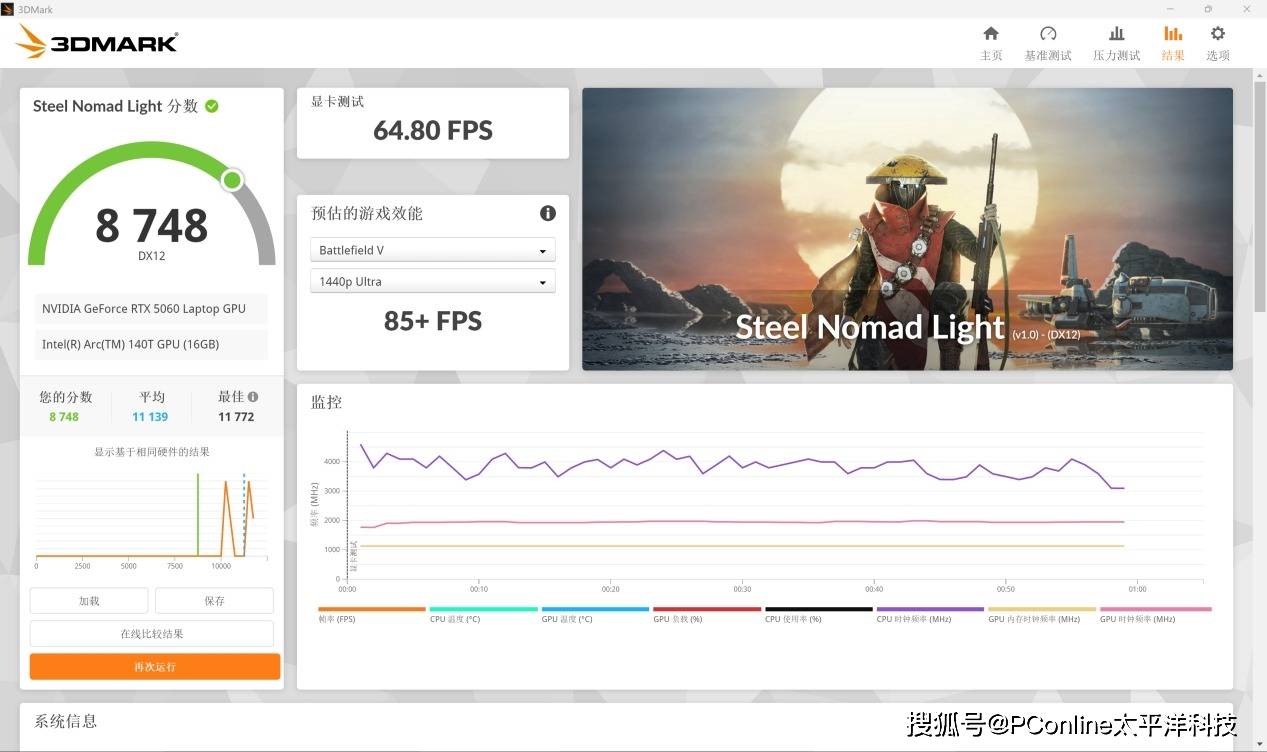Viewport: 1267px width, 752px height.
Task: Click the green marker on score gauge
Action: (x=232, y=180)
